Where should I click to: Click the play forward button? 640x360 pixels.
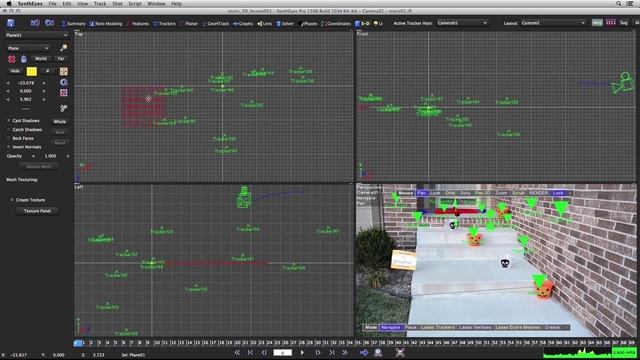[302, 353]
